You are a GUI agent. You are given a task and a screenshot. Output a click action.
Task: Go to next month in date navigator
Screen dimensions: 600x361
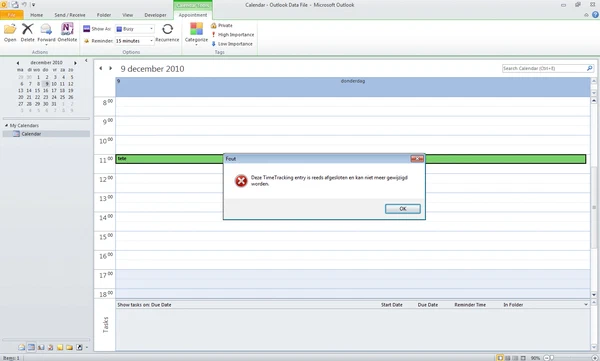(x=75, y=63)
